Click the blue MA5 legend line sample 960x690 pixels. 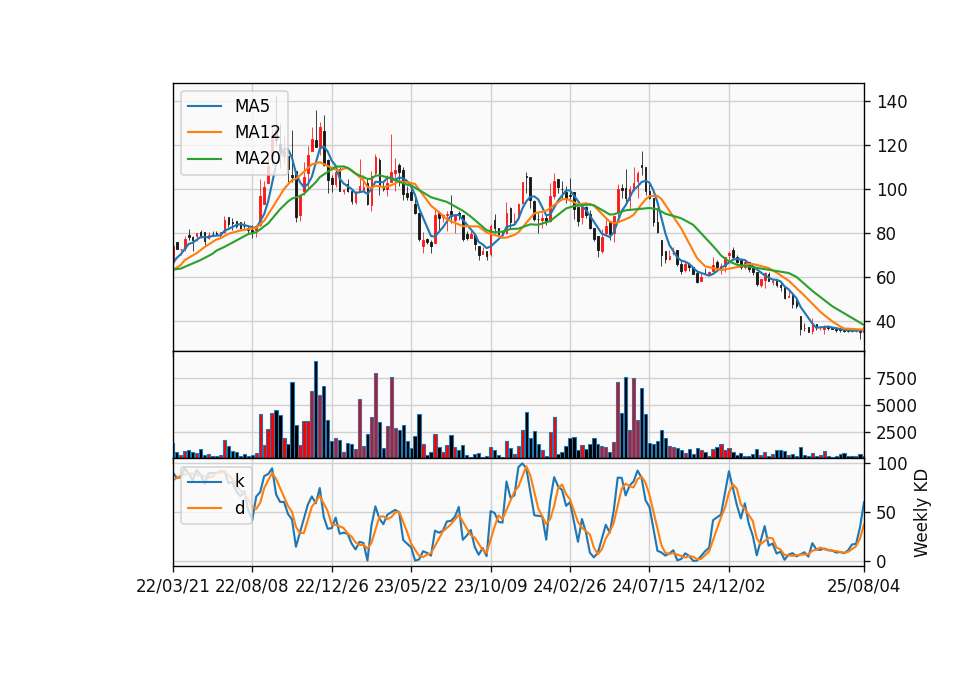pos(204,106)
